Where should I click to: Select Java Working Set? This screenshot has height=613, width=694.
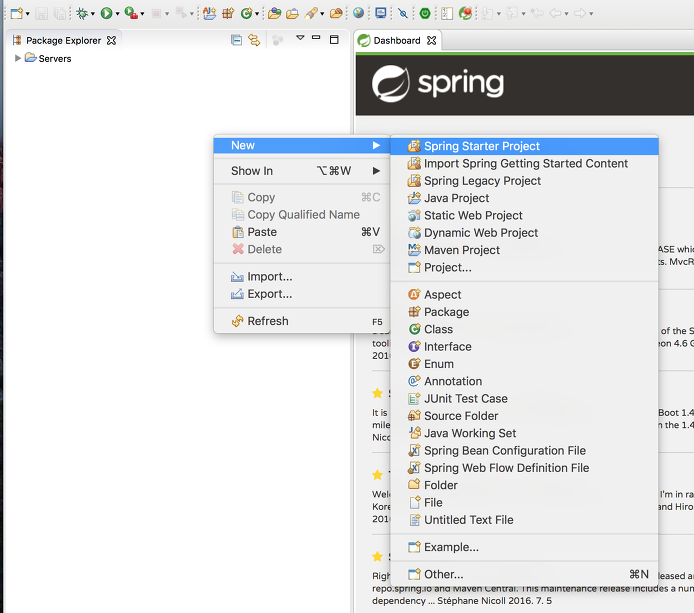coord(524,433)
